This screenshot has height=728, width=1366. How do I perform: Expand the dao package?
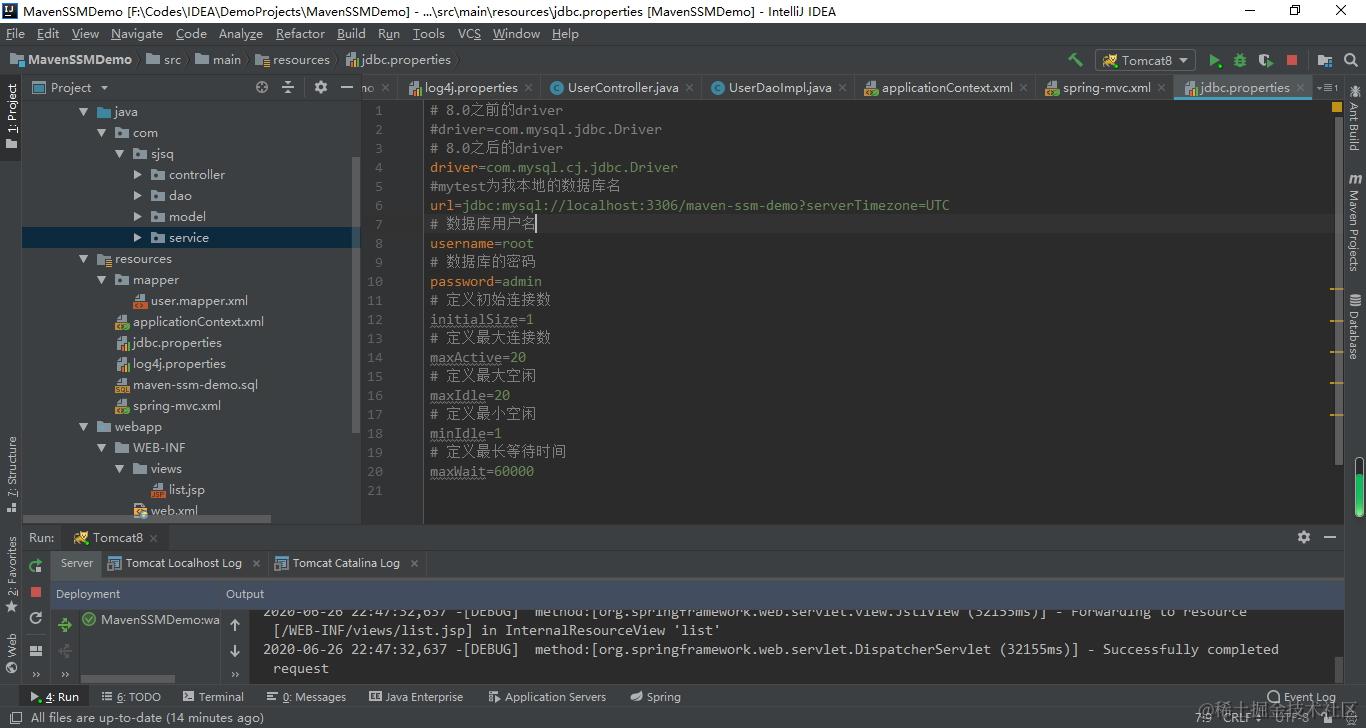(138, 196)
